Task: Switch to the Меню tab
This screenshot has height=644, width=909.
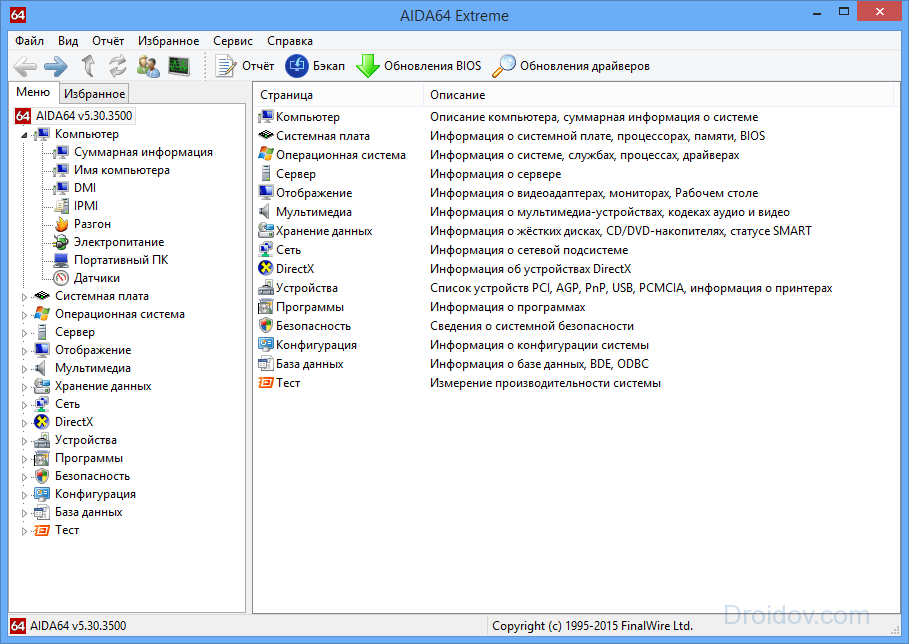Action: 33,92
